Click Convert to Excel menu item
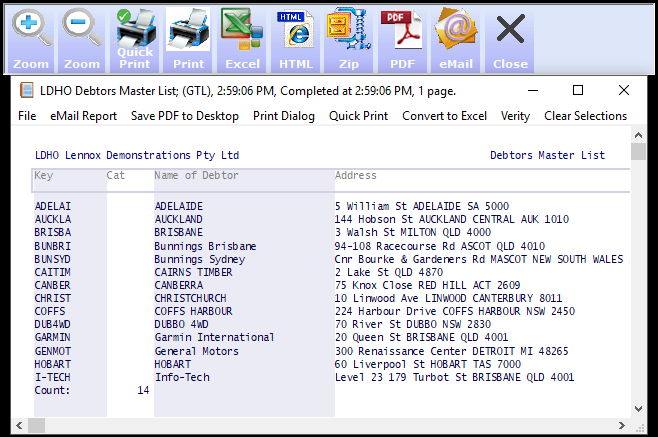This screenshot has width=658, height=437. point(444,116)
